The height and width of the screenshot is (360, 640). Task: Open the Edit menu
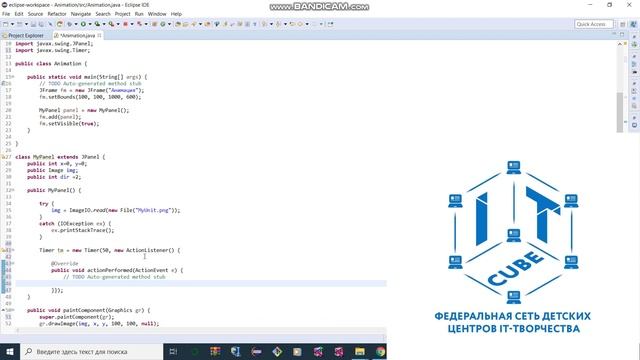tap(19, 14)
